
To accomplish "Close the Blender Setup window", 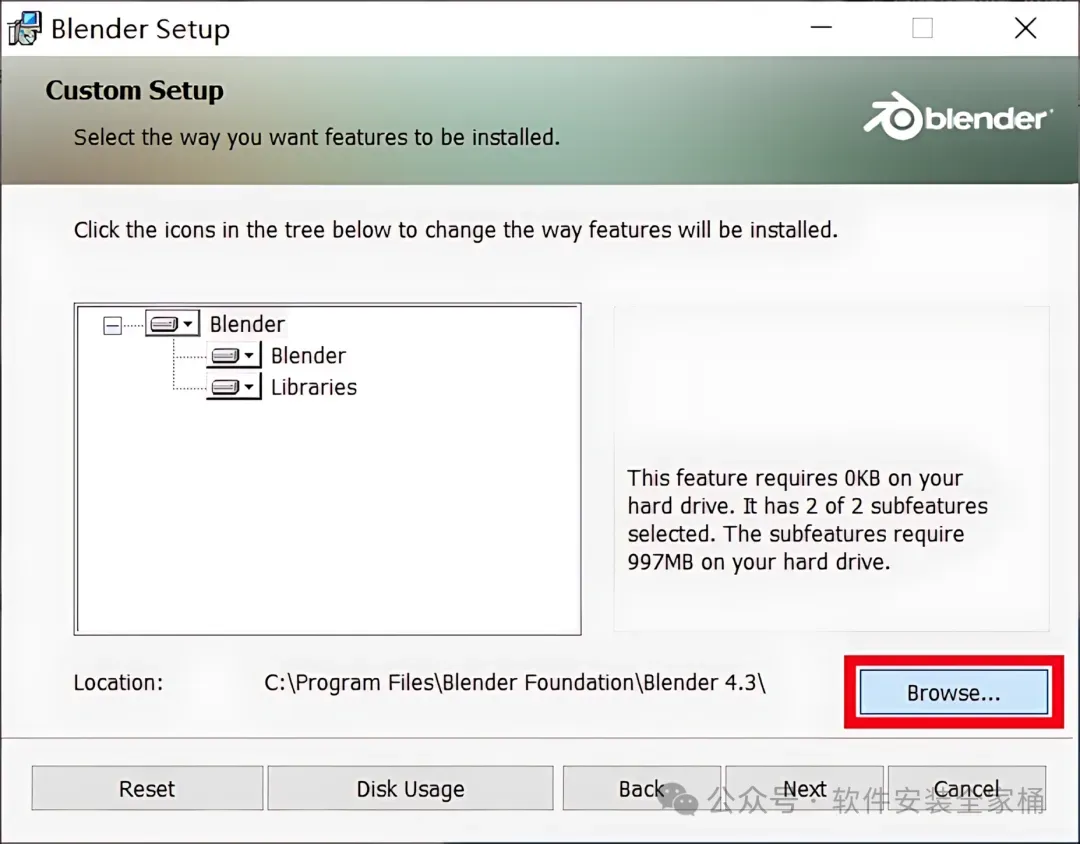I will coord(1025,28).
